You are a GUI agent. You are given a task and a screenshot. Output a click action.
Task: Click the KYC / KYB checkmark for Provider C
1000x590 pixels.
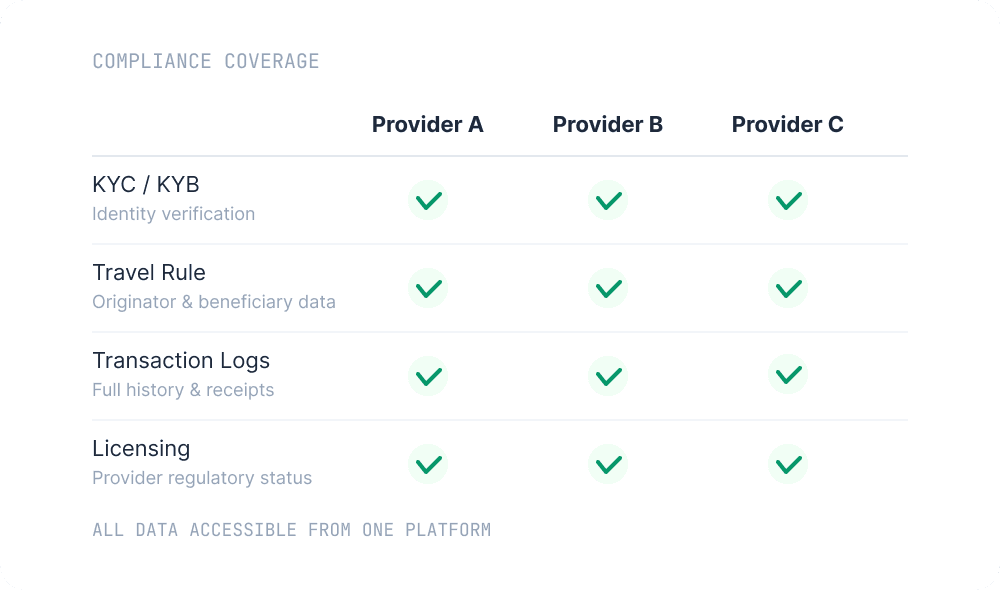(788, 200)
